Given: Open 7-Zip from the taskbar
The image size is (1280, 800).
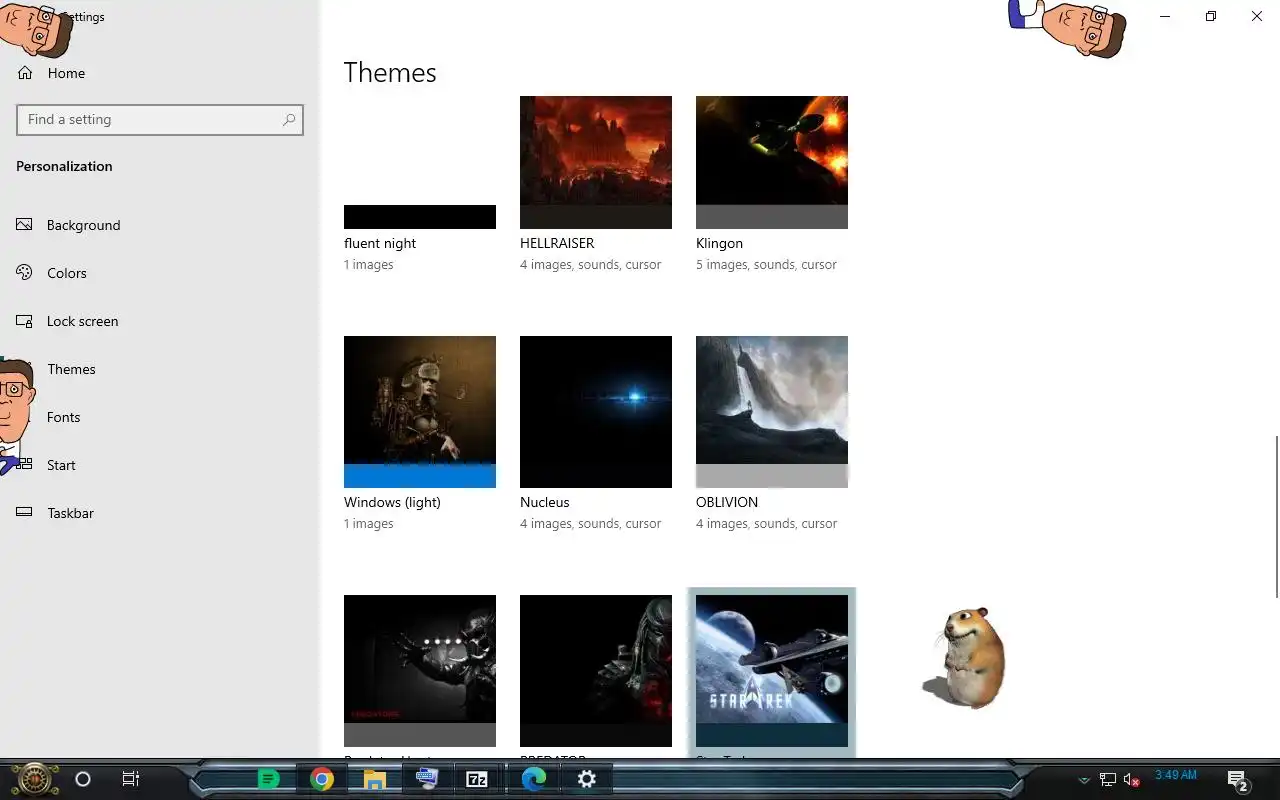Looking at the screenshot, I should (477, 779).
